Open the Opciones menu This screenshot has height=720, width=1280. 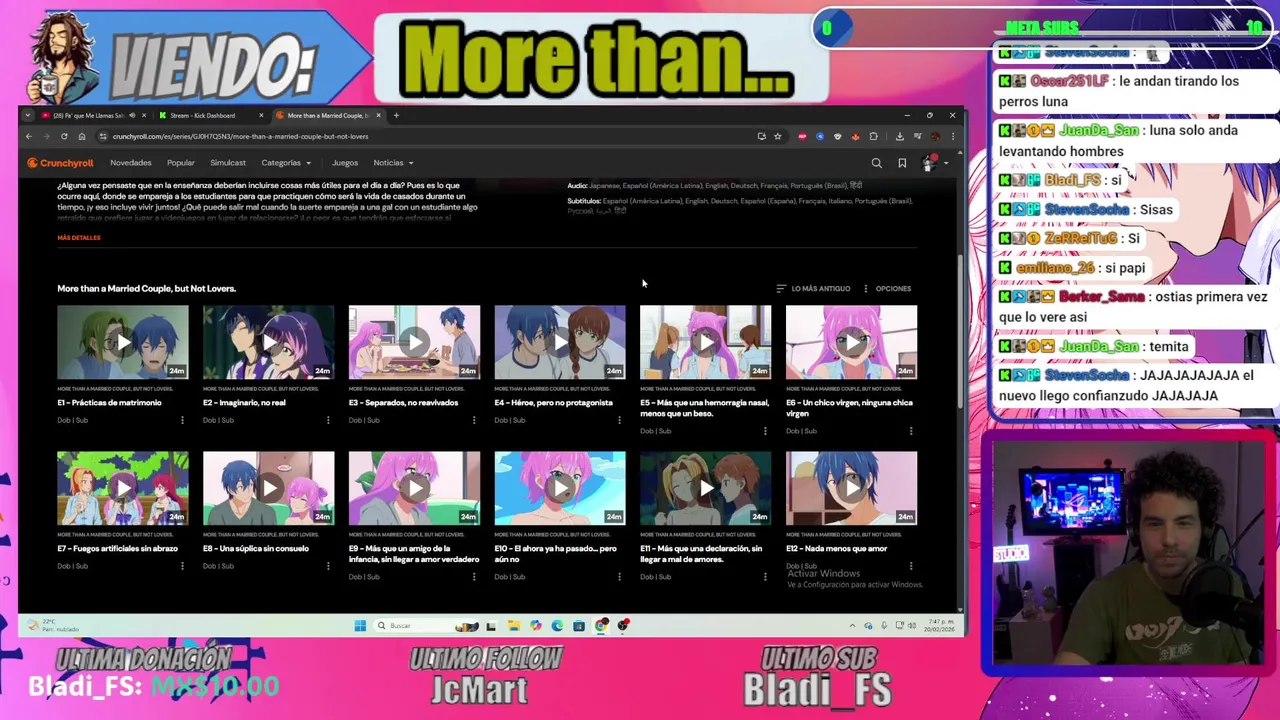887,289
